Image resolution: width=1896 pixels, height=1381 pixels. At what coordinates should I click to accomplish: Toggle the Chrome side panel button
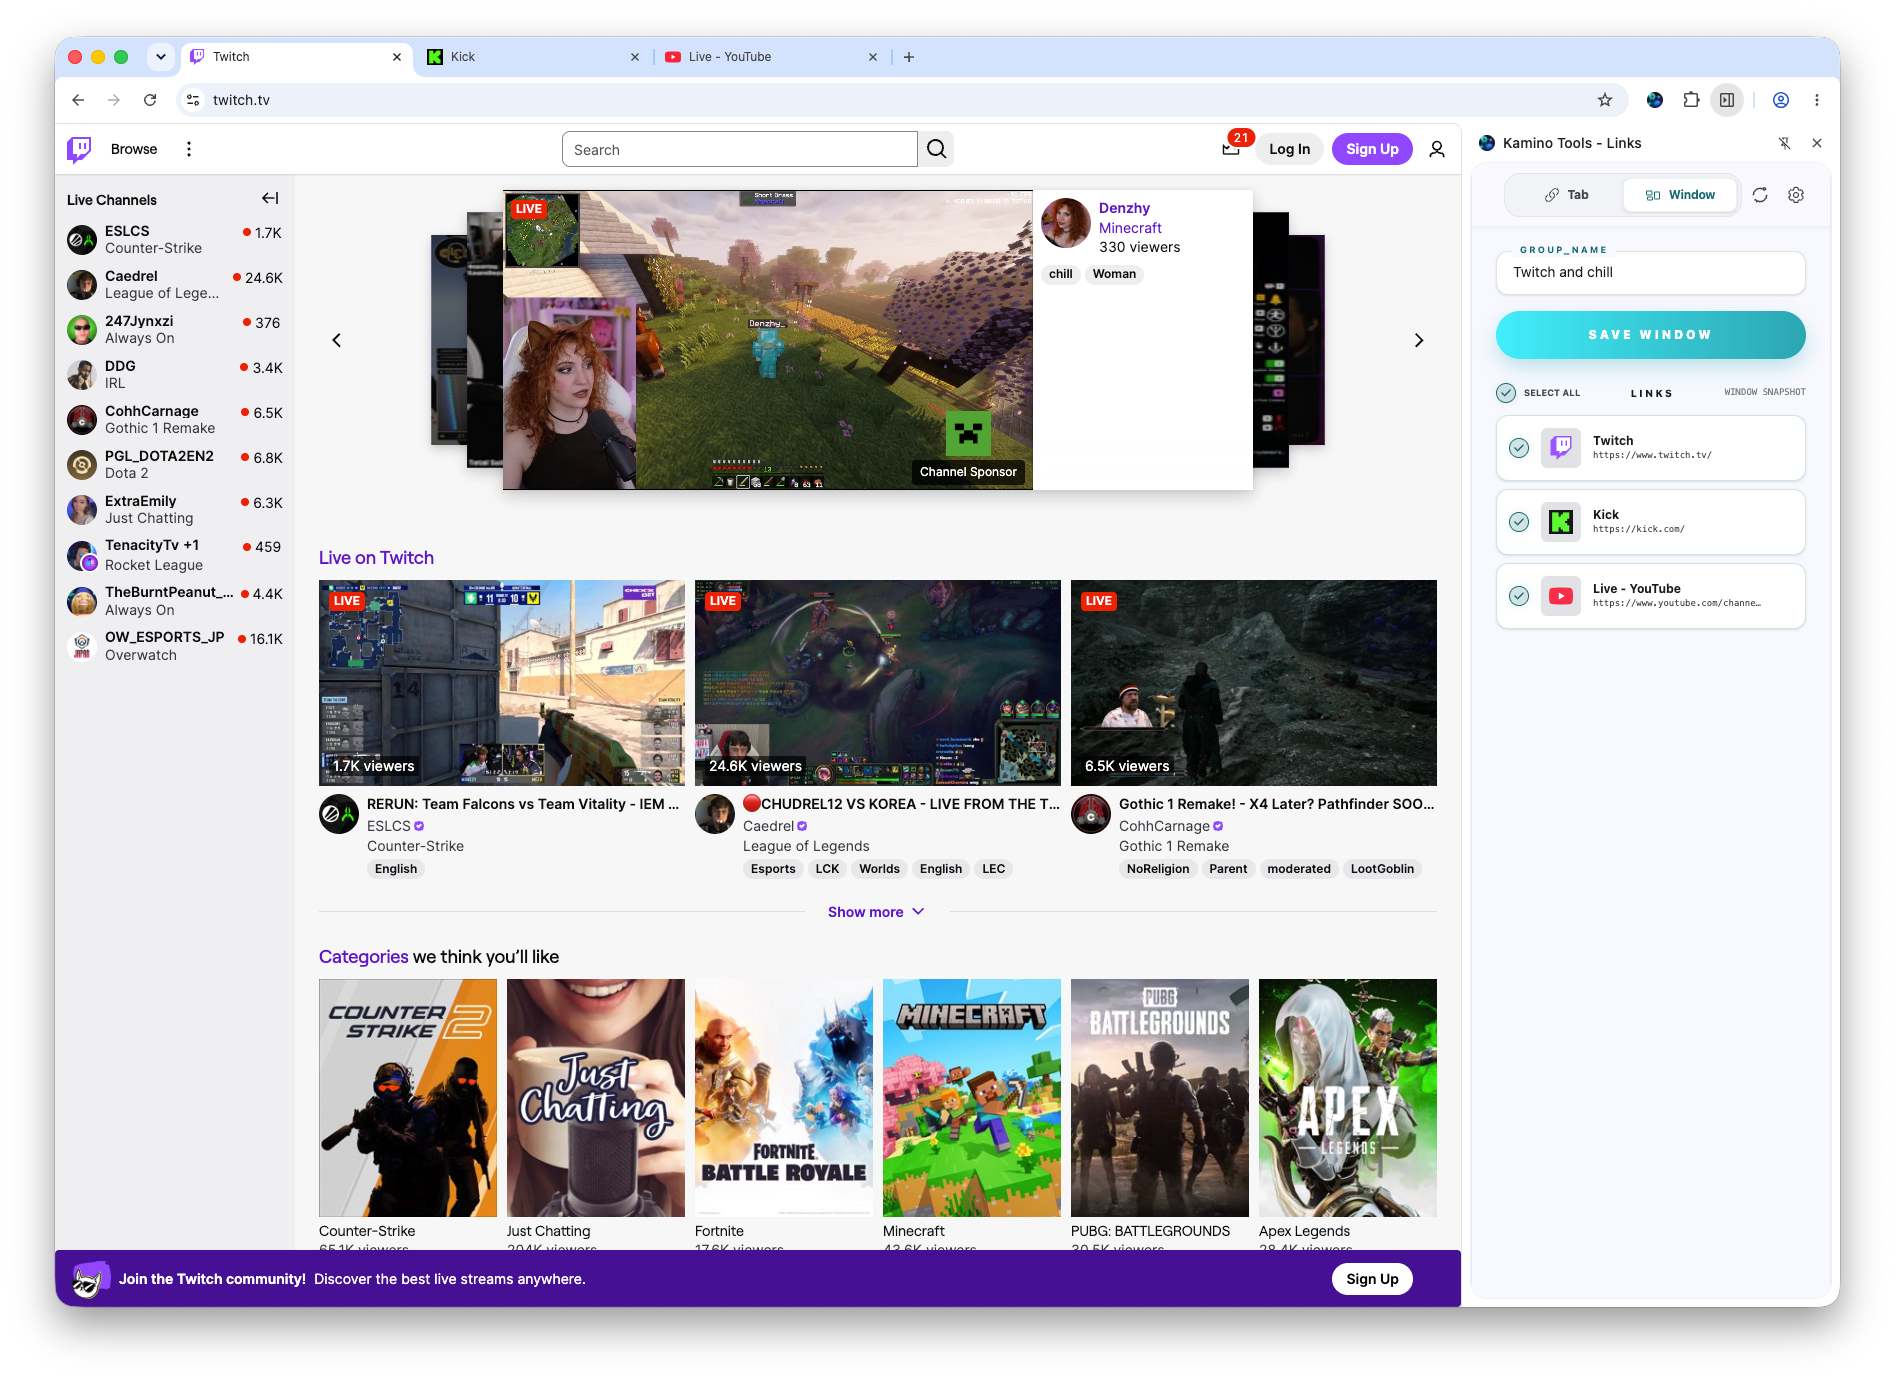(x=1727, y=100)
